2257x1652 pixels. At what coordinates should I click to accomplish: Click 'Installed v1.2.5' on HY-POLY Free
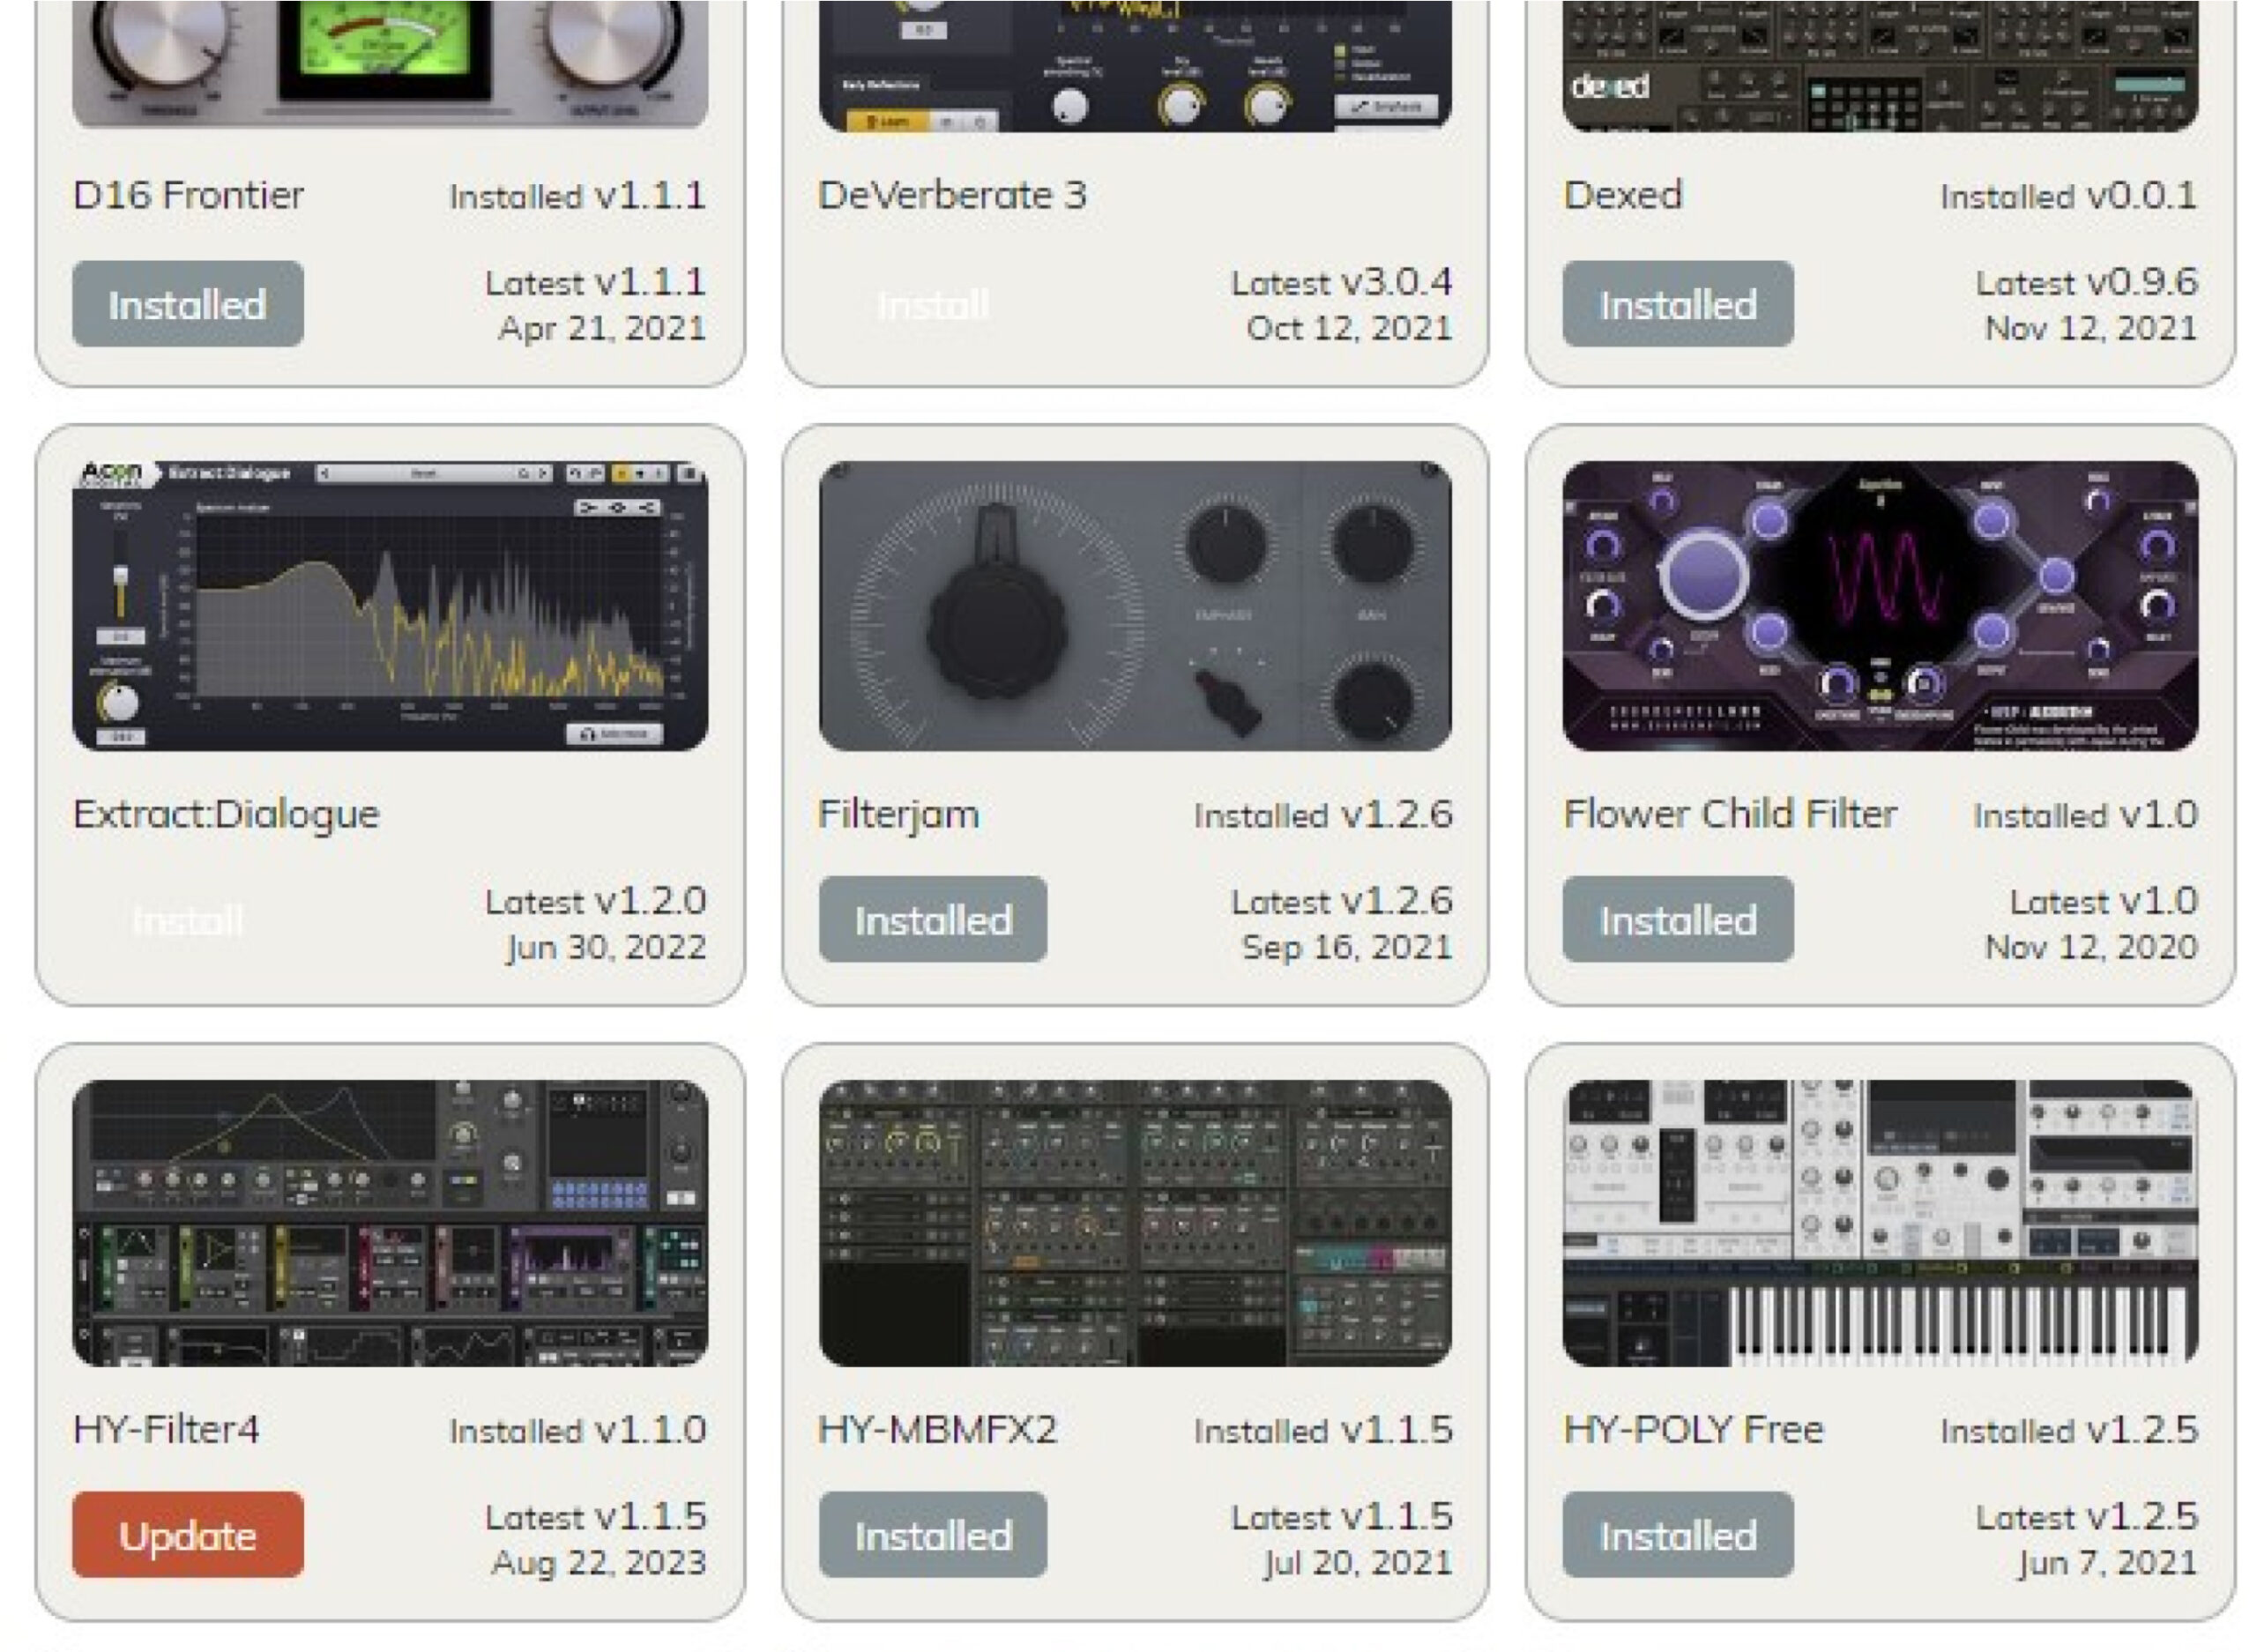click(x=2069, y=1430)
